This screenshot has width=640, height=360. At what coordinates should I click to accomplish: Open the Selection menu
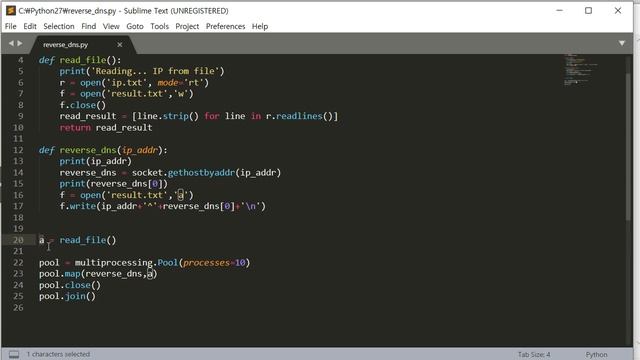[59, 26]
